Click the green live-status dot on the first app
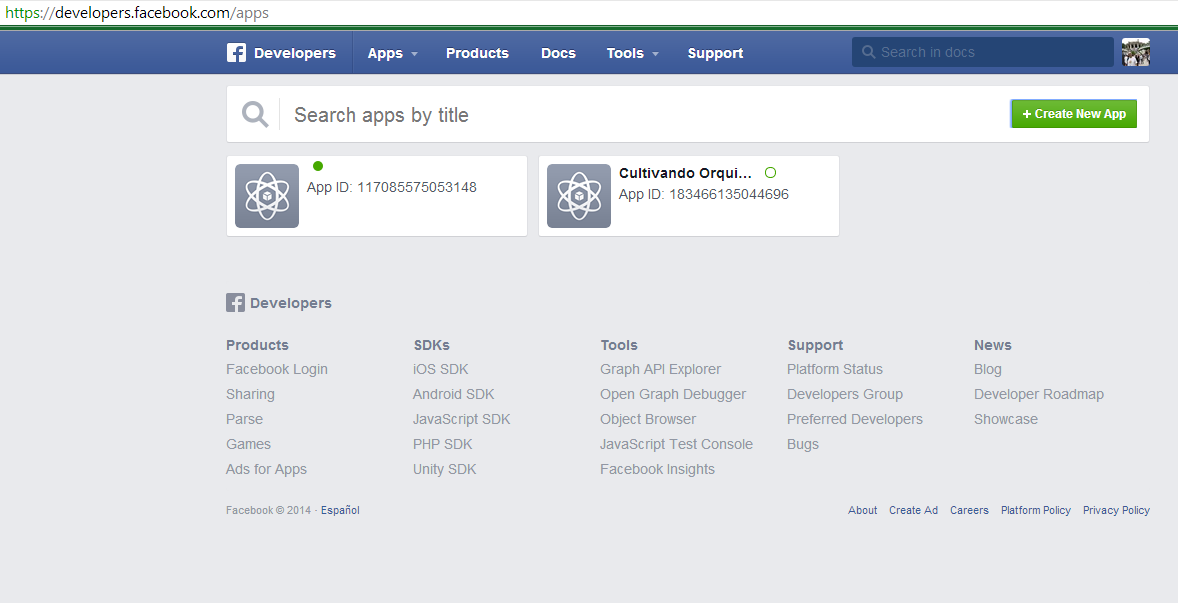 pos(318,165)
